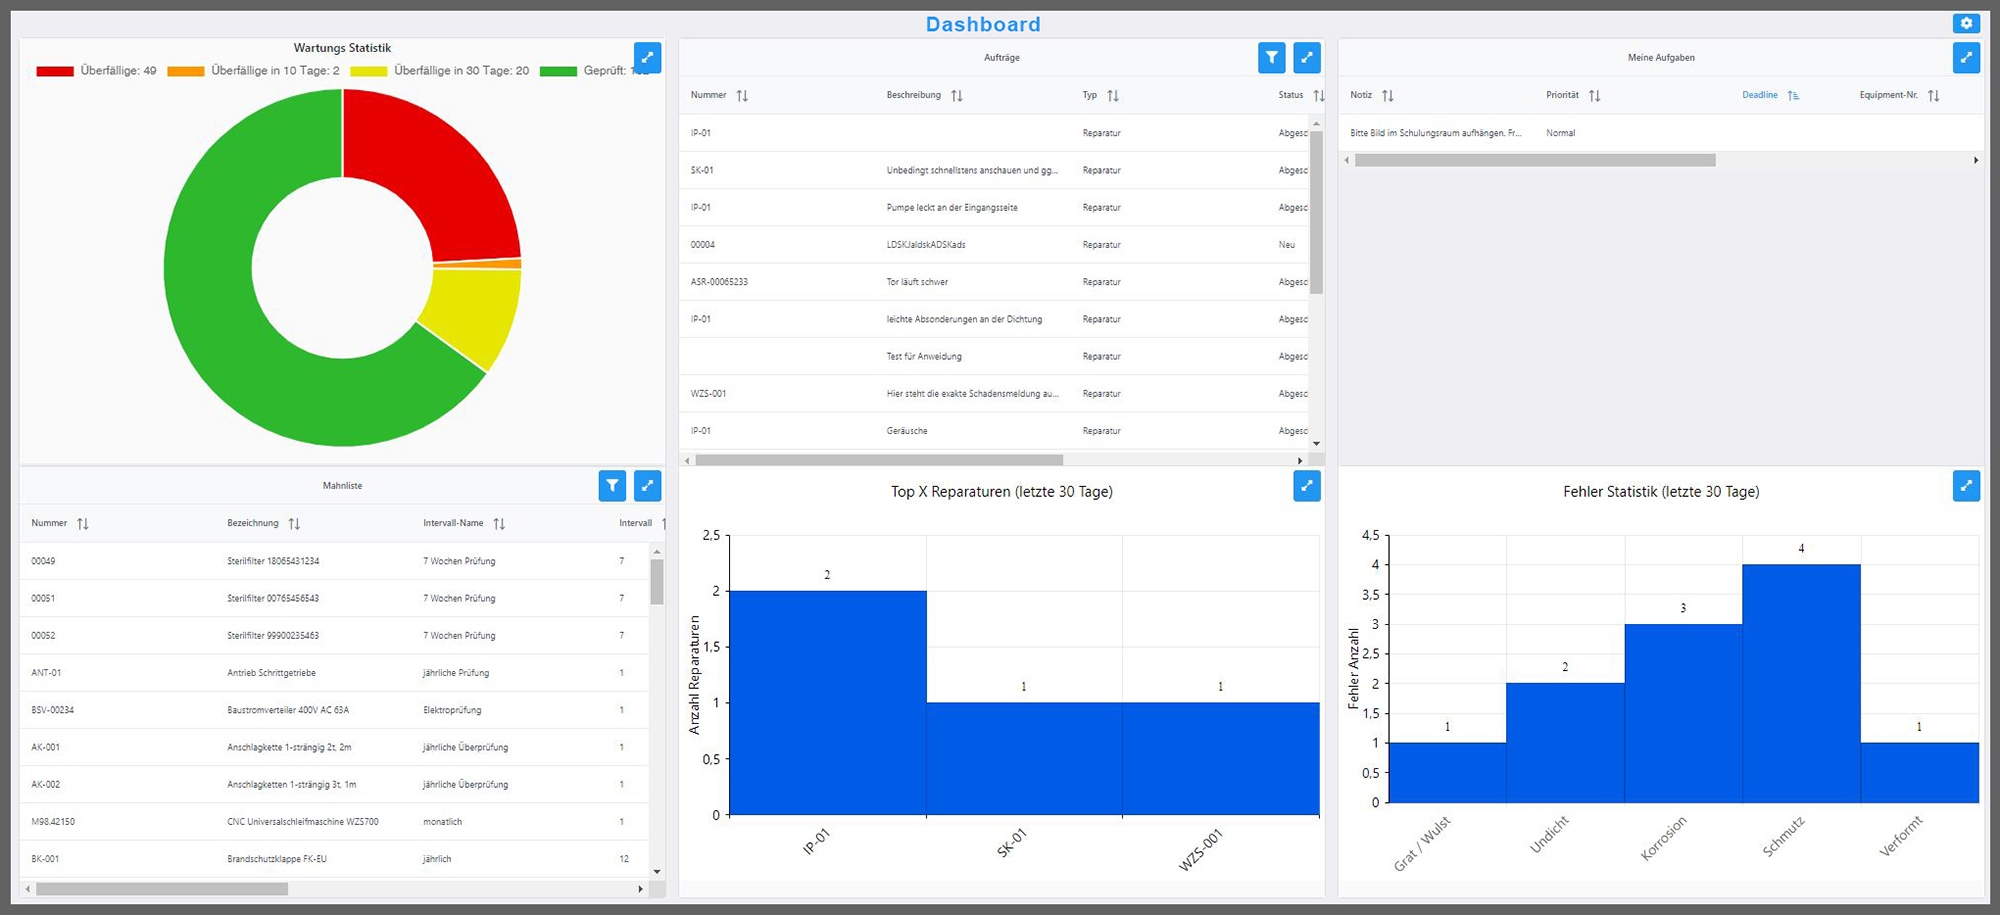Image resolution: width=2000 pixels, height=915 pixels.
Task: Click Meine Aufgaben horizontal scrollbar thumb
Action: point(1535,160)
